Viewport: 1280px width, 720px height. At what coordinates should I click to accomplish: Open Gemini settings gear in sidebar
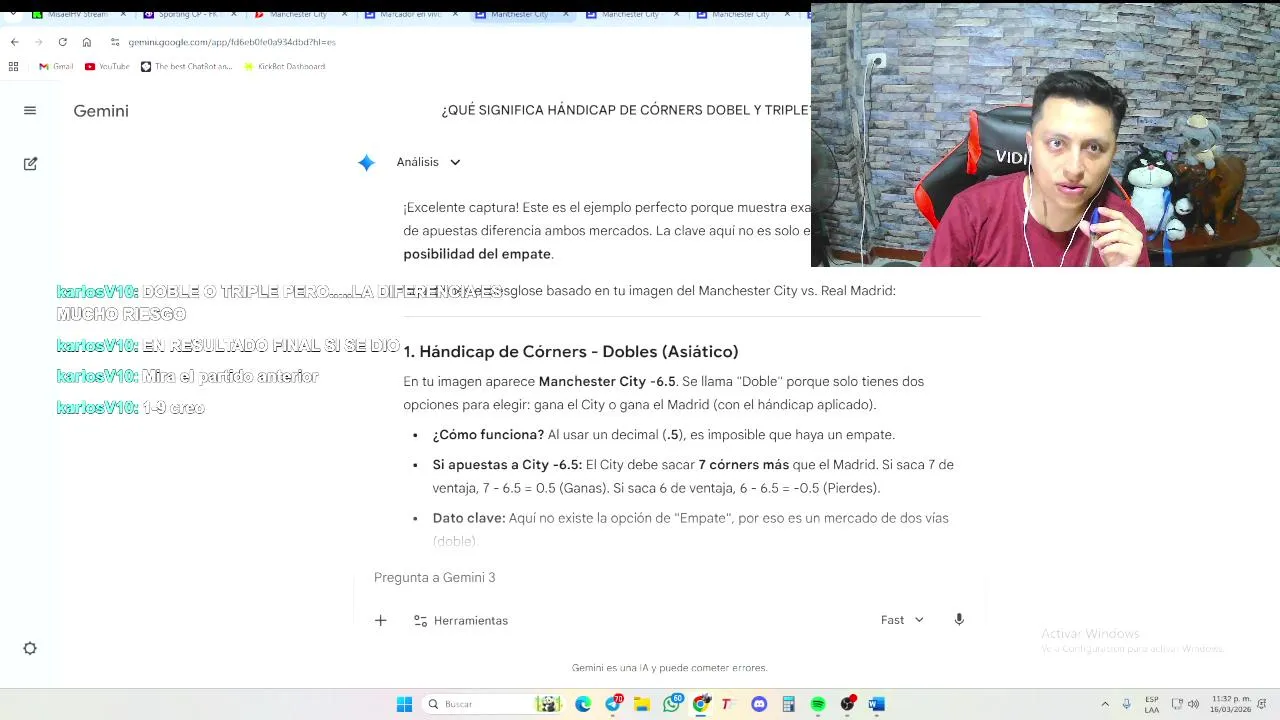(30, 648)
